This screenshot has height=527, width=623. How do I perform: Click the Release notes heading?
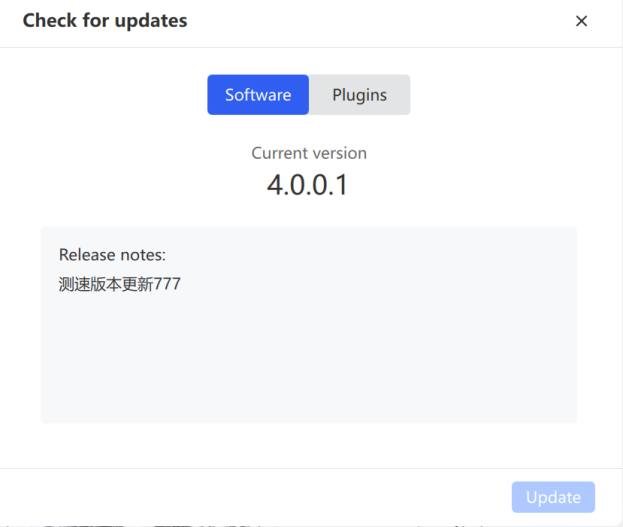tap(112, 255)
